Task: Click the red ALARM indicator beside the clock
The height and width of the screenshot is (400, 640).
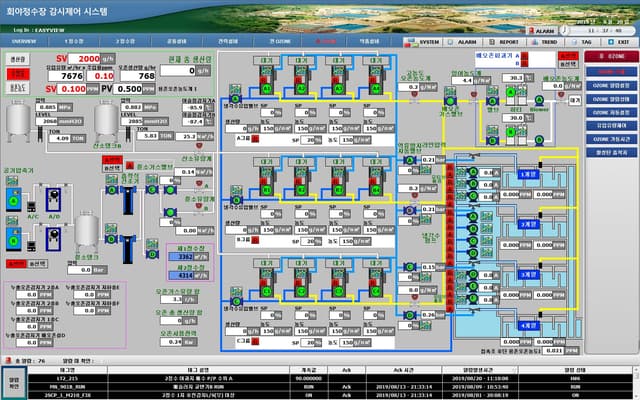Action: pyautogui.click(x=542, y=31)
